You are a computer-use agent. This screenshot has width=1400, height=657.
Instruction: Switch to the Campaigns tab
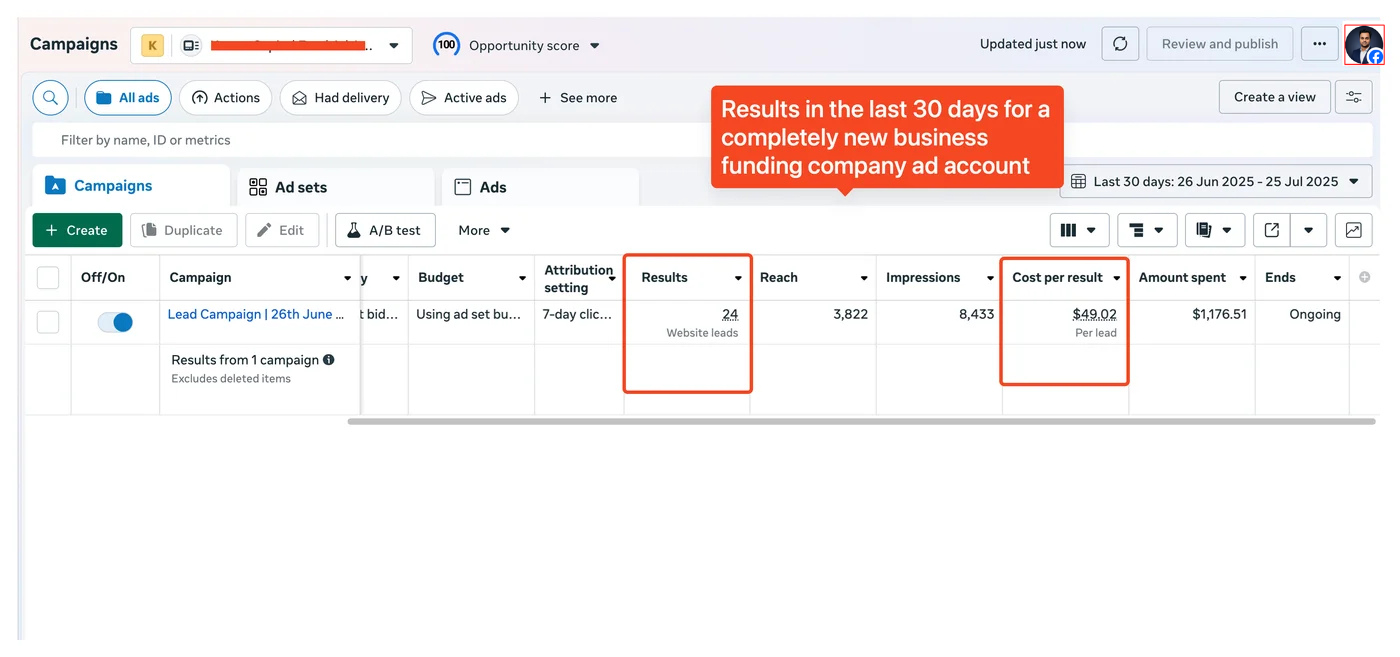point(131,186)
